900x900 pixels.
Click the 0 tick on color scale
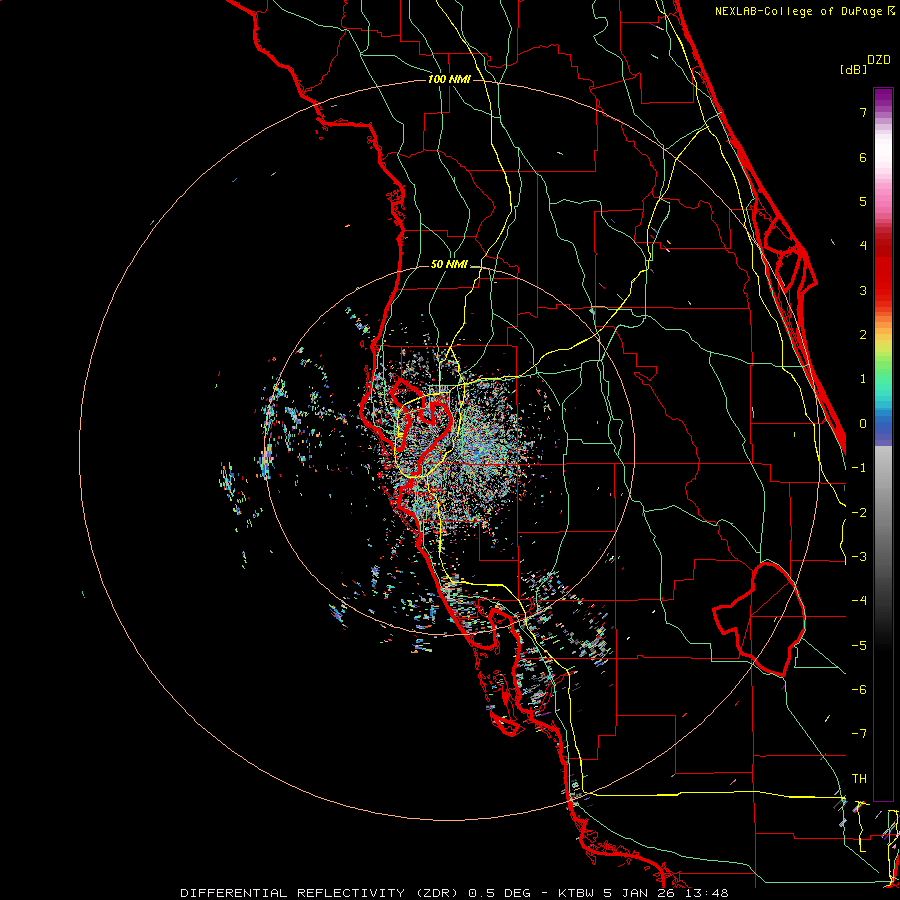pyautogui.click(x=863, y=424)
